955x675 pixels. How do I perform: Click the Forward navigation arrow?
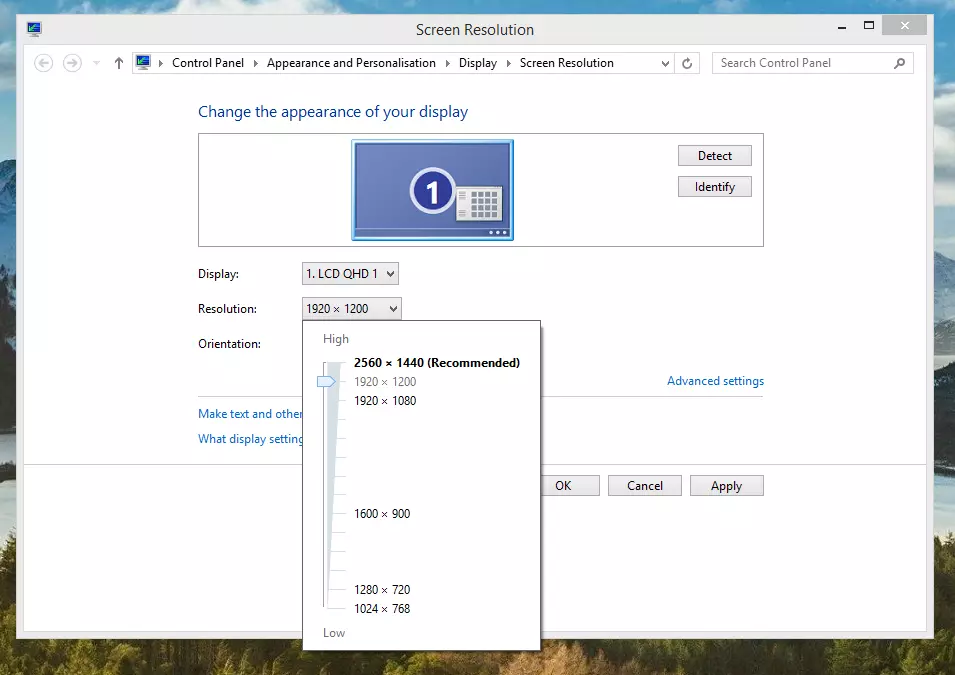click(72, 63)
